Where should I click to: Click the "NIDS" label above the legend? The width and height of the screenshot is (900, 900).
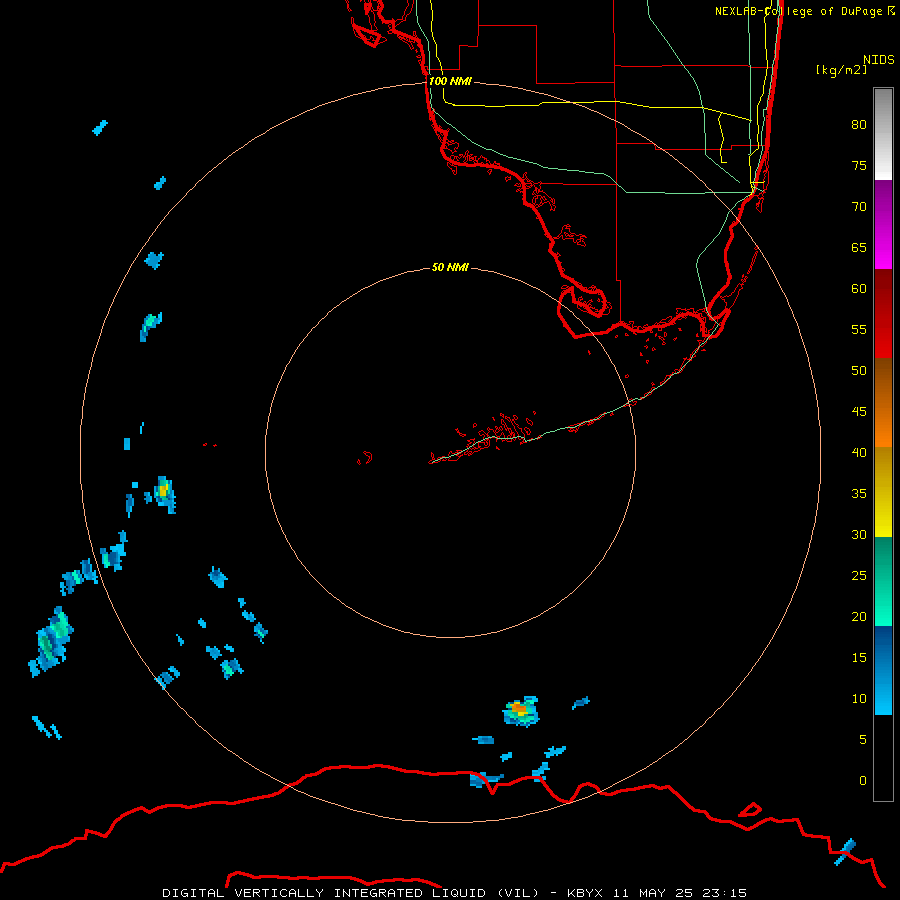pos(878,60)
